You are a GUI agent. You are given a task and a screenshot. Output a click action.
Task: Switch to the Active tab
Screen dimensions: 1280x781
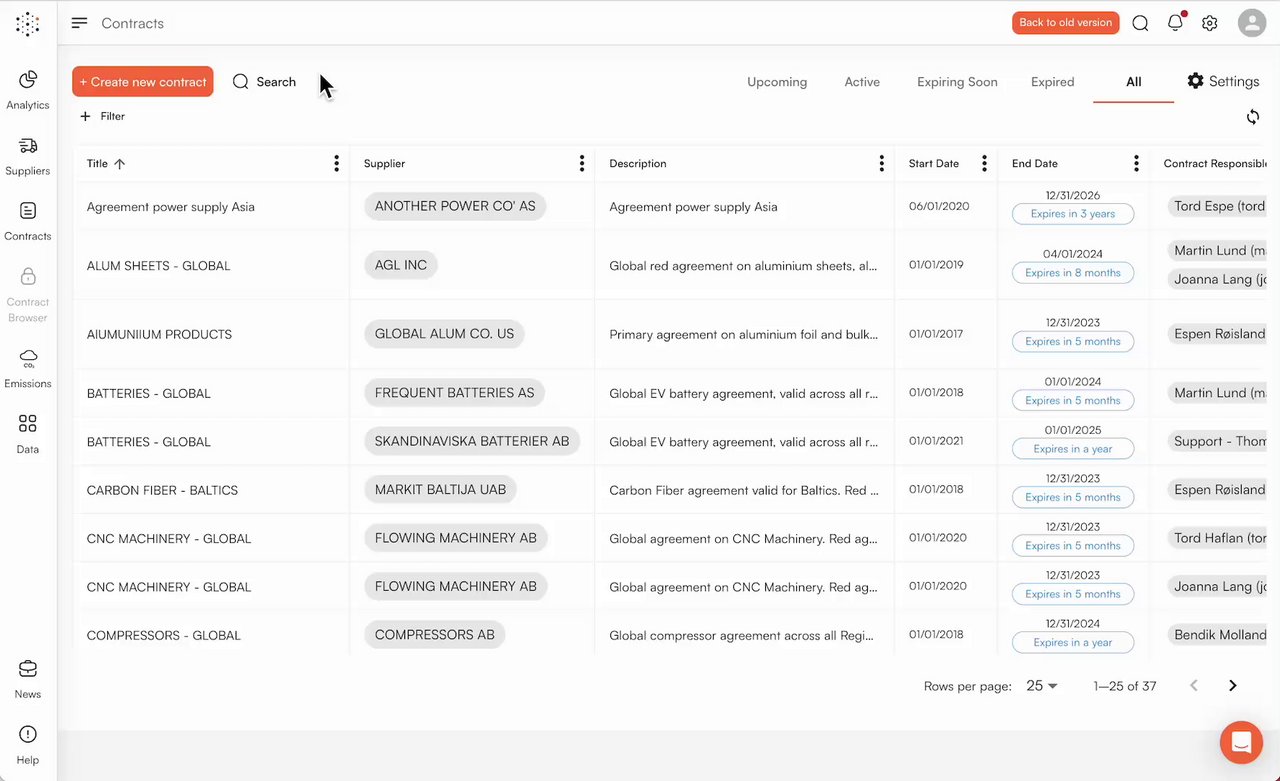(x=862, y=82)
